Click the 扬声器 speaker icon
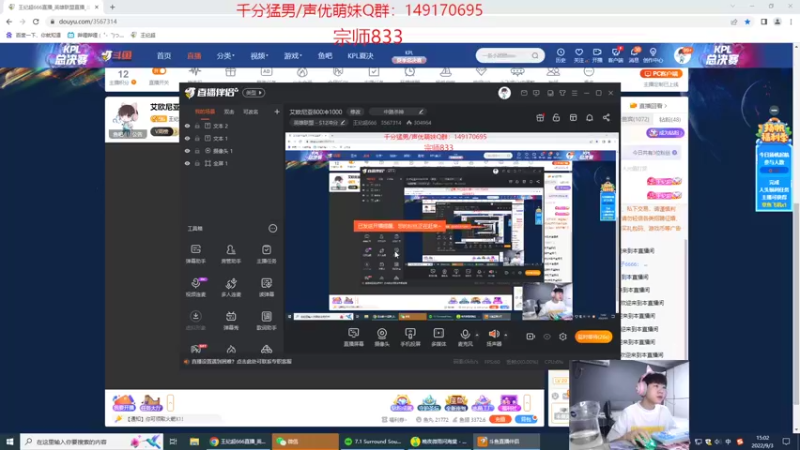Image resolution: width=800 pixels, height=450 pixels. click(493, 334)
